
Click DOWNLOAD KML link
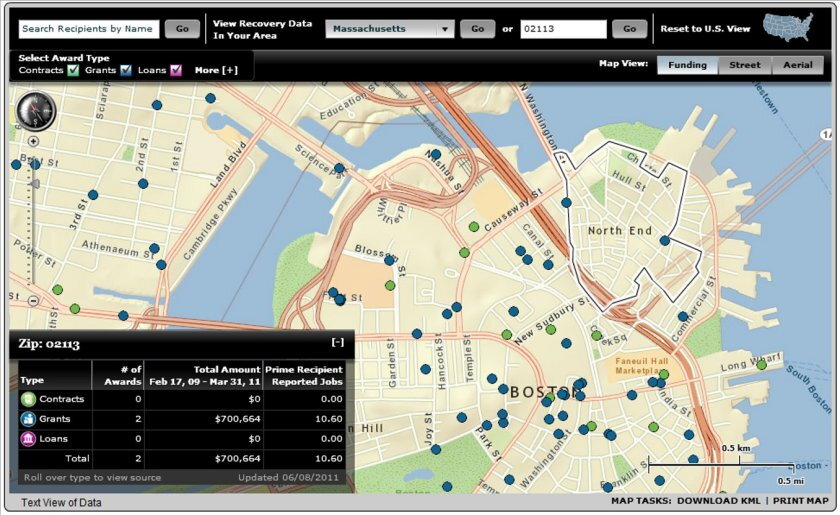point(718,501)
